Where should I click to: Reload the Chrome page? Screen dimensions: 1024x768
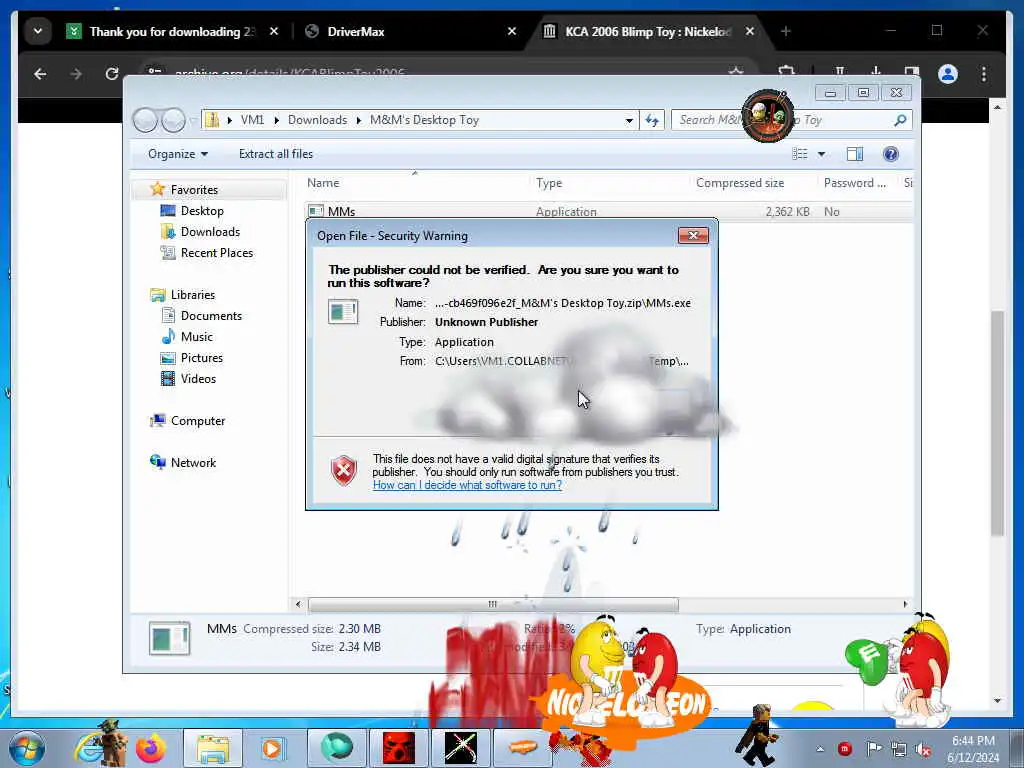coord(112,74)
